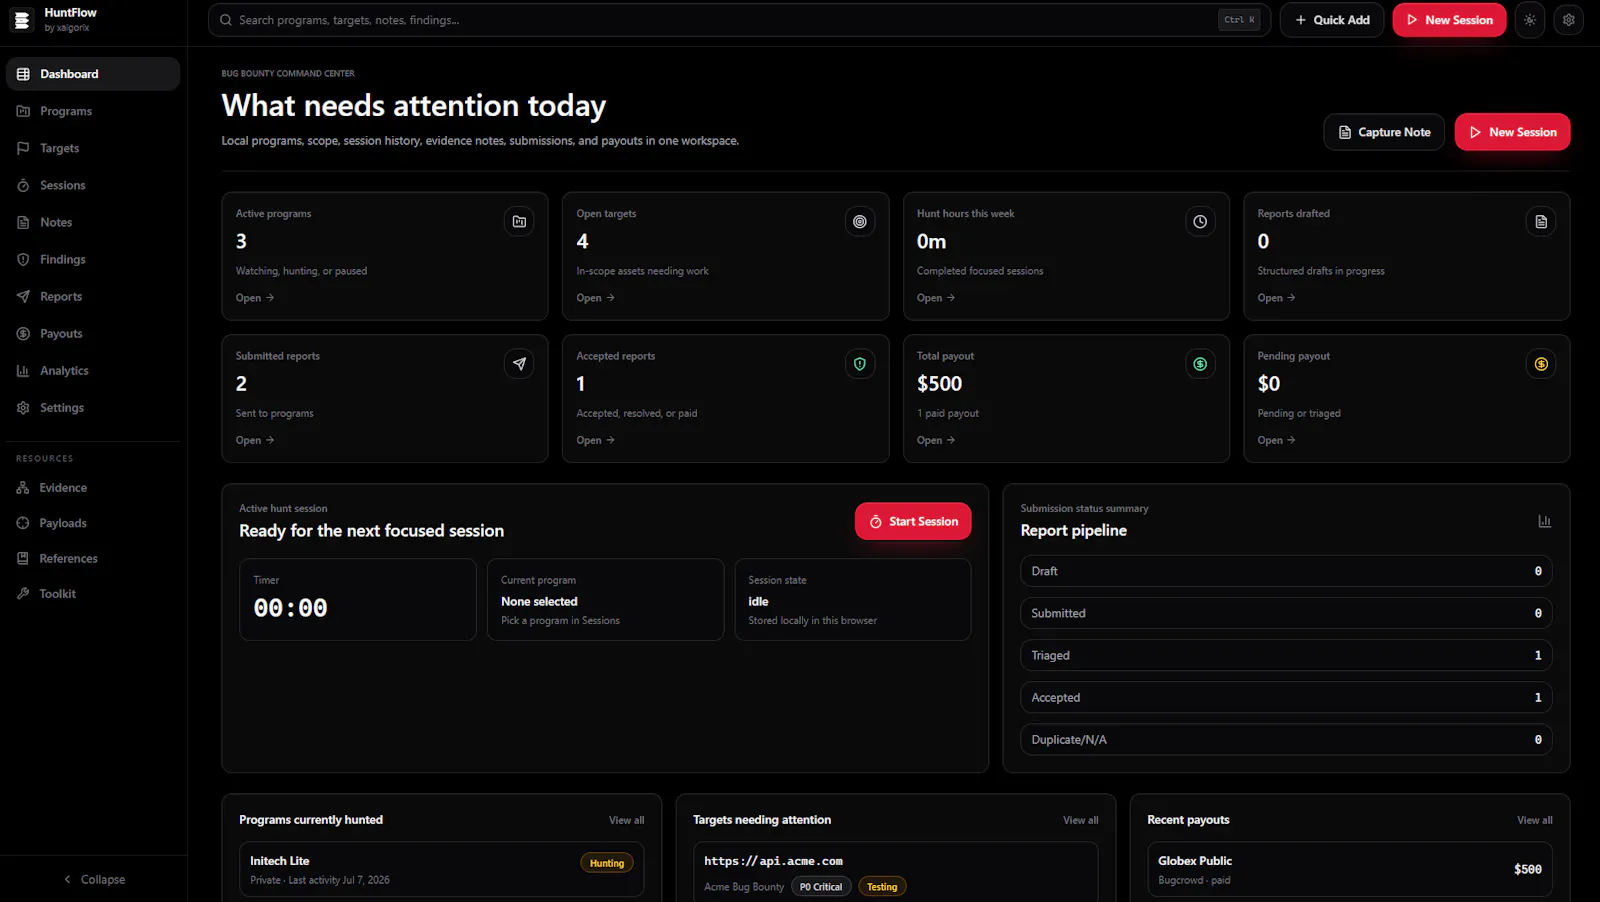Viewport: 1600px width, 902px height.
Task: Open link in Pending payout card
Action: 1277,440
